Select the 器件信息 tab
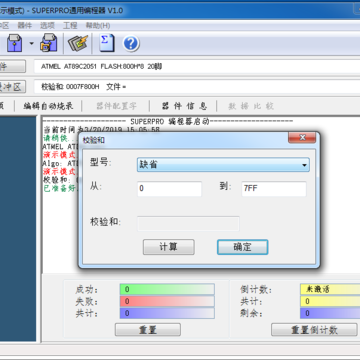360x360 pixels. [184, 106]
